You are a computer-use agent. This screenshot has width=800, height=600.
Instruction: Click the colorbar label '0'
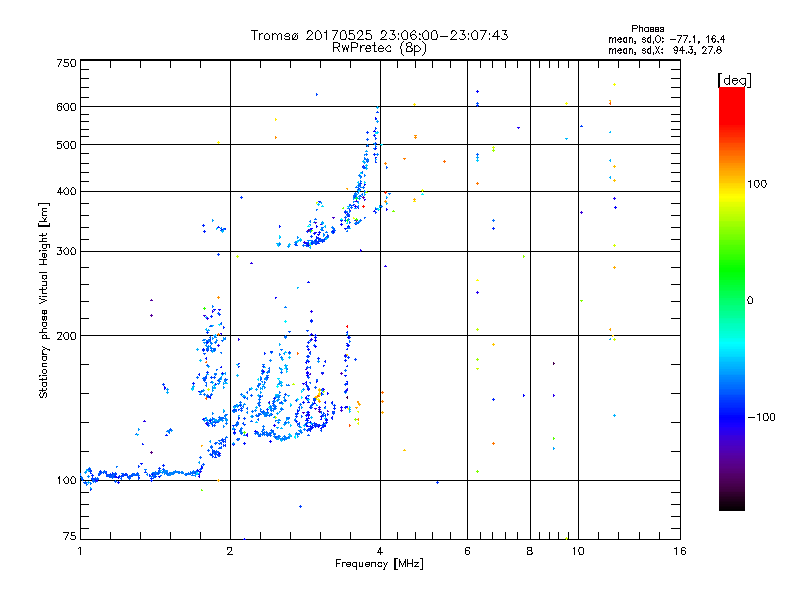point(750,301)
